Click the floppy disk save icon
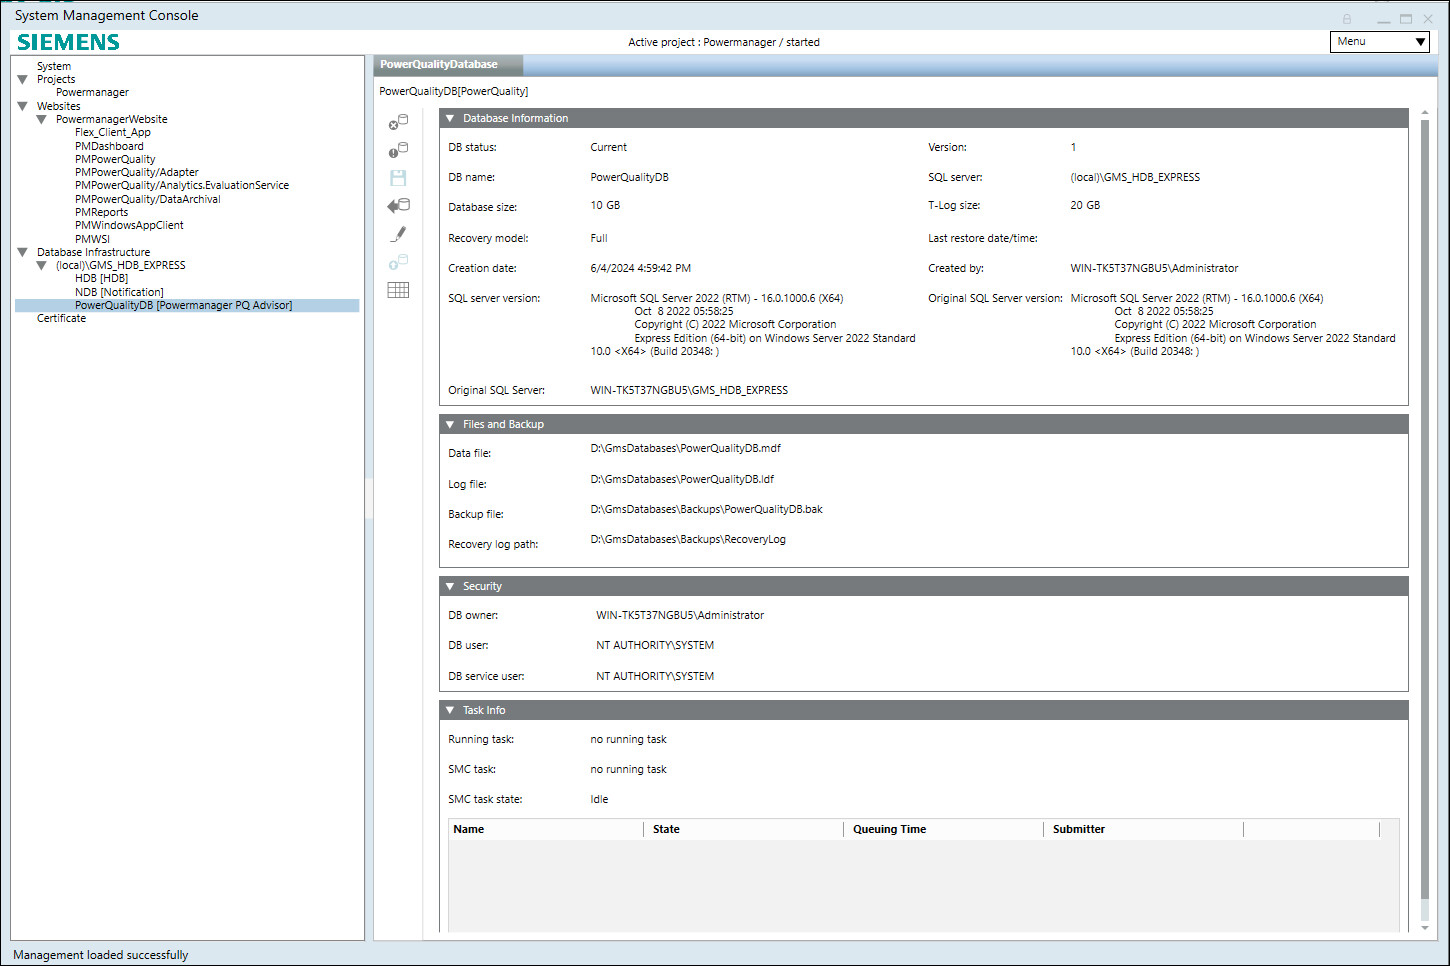Viewport: 1450px width, 966px height. 398,178
